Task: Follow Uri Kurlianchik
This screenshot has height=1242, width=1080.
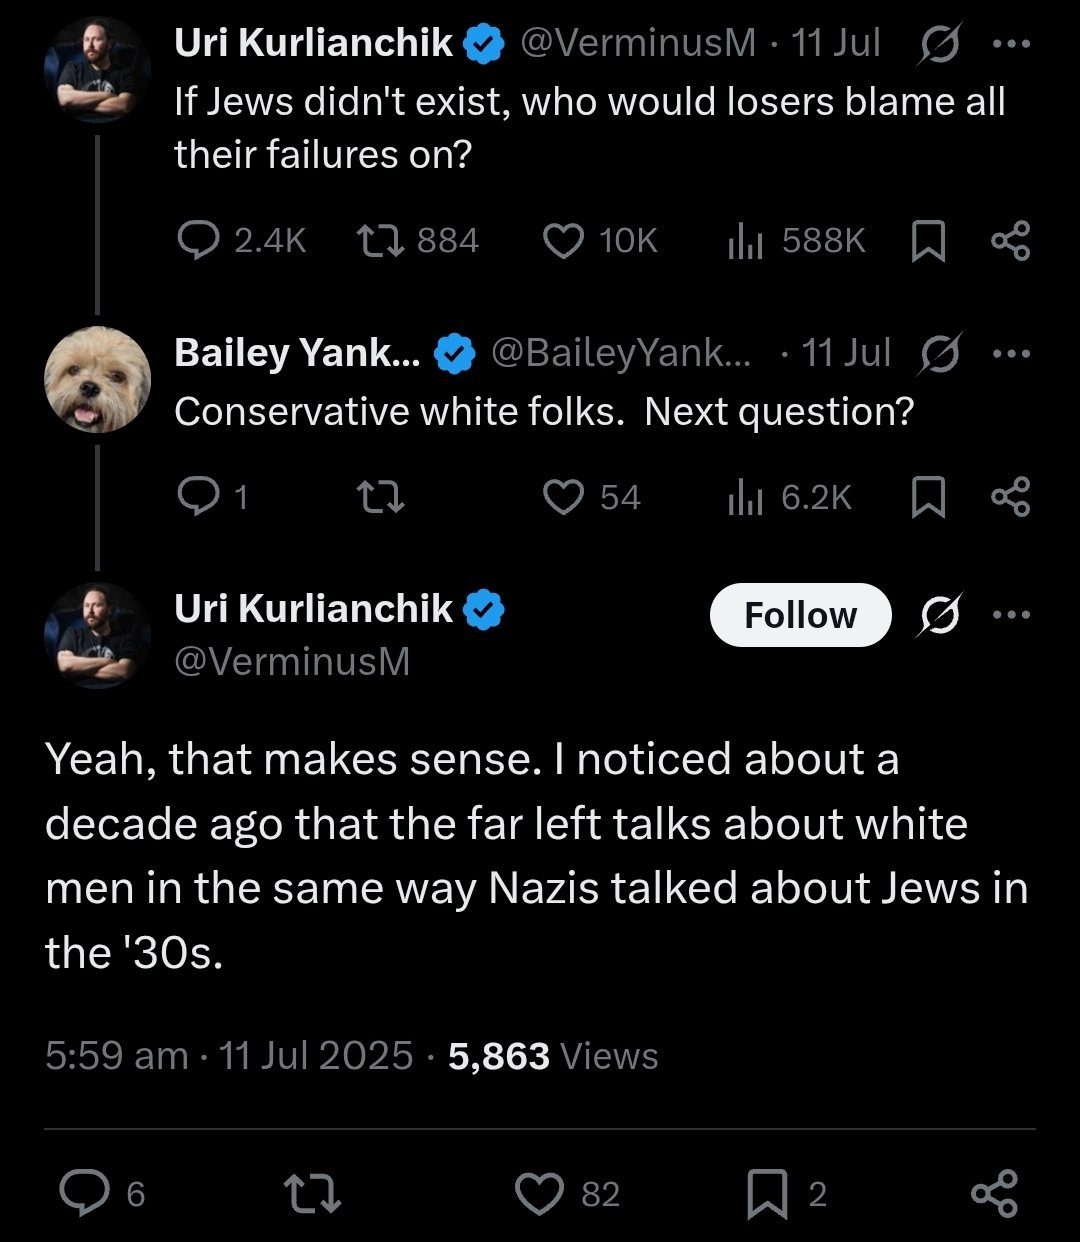Action: click(800, 615)
